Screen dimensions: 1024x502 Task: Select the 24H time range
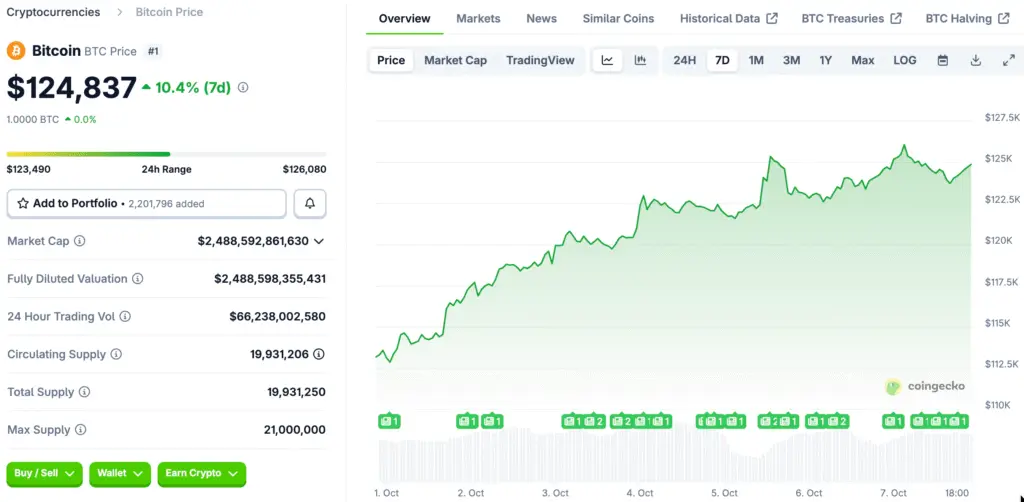pyautogui.click(x=684, y=60)
